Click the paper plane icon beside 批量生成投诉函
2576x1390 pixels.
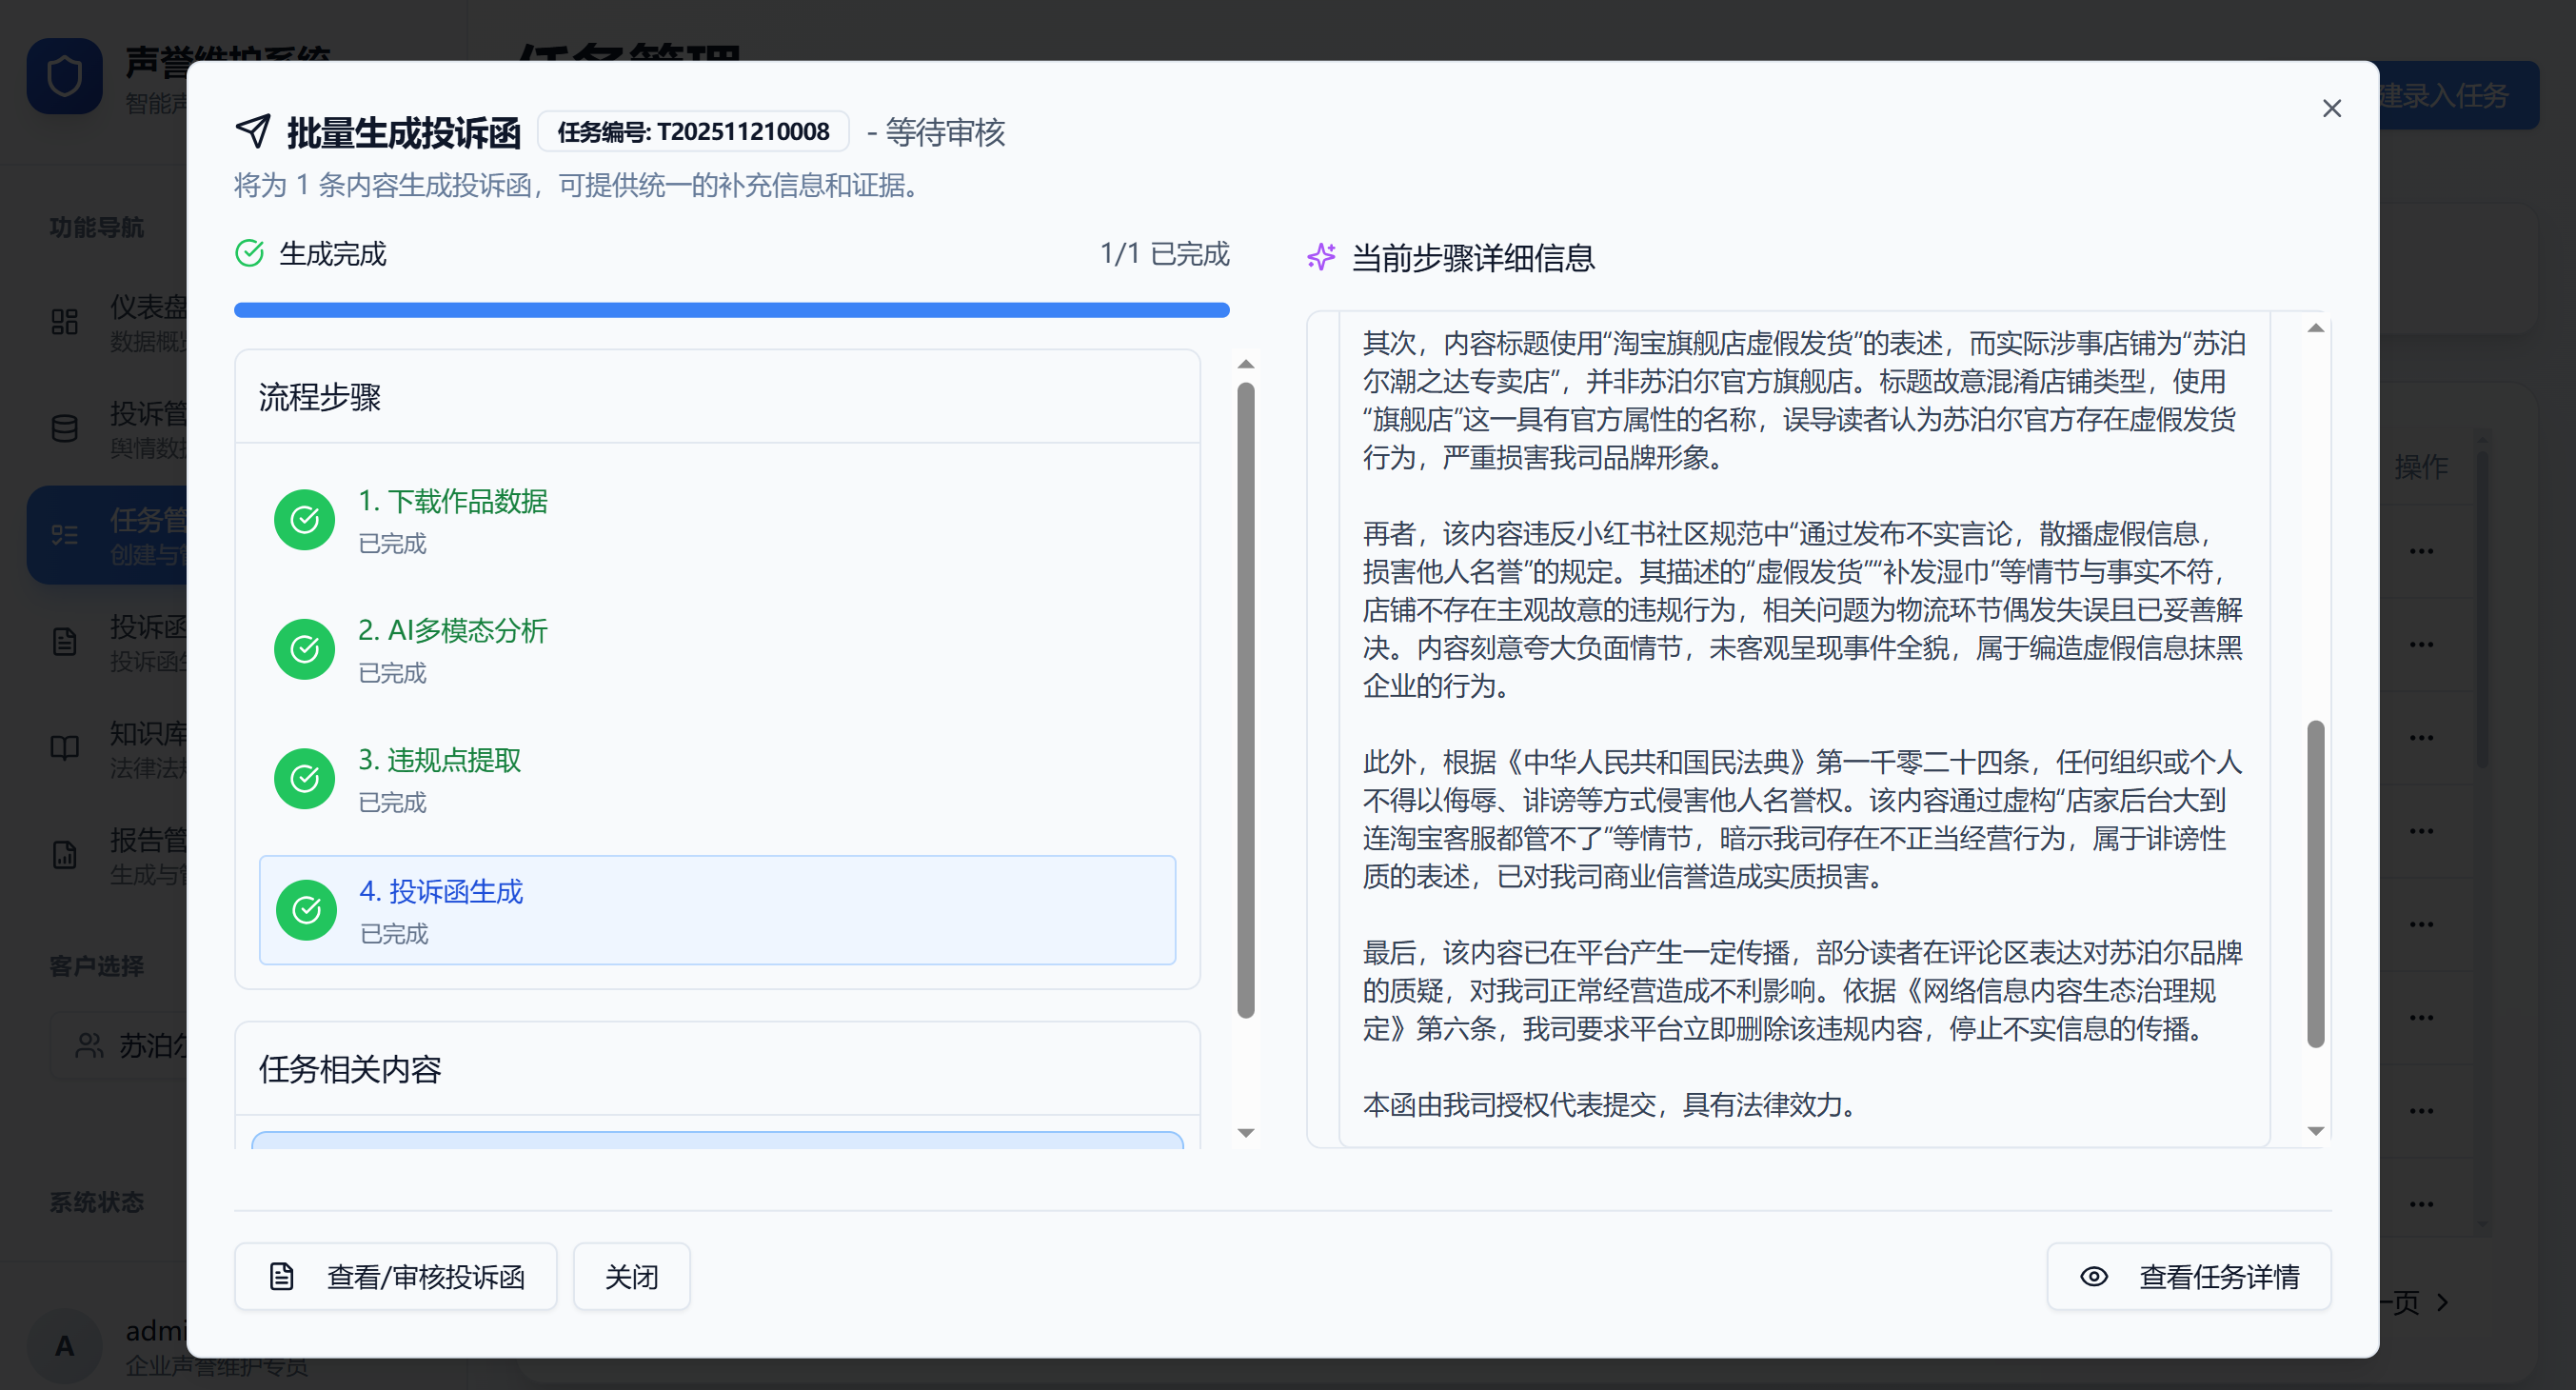pos(253,131)
